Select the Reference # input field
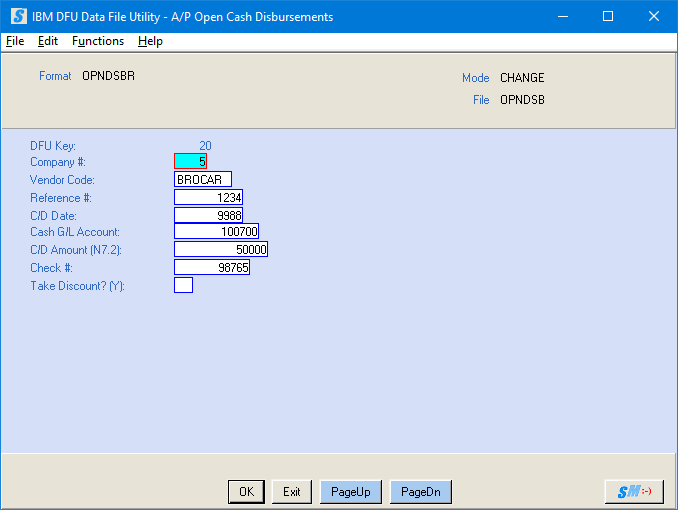678x510 pixels. click(208, 197)
